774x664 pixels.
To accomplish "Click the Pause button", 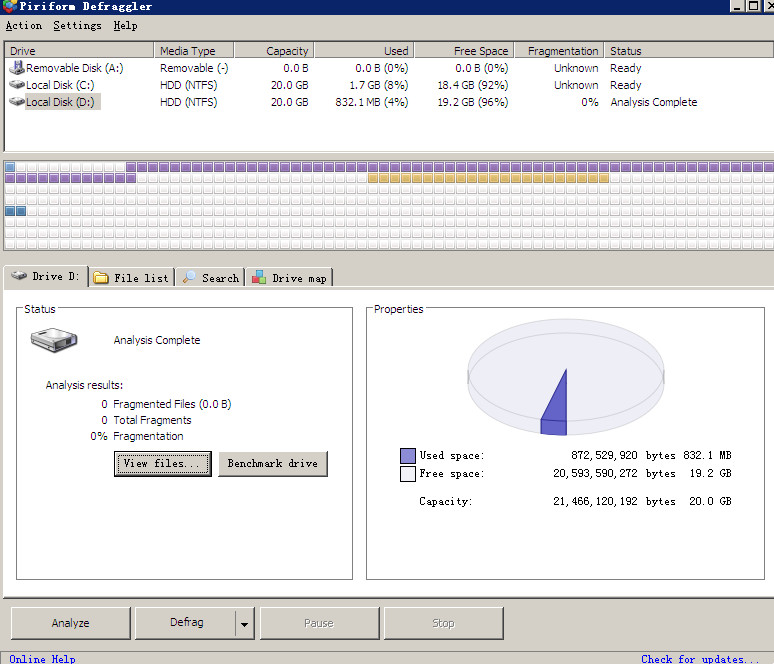I will (319, 623).
